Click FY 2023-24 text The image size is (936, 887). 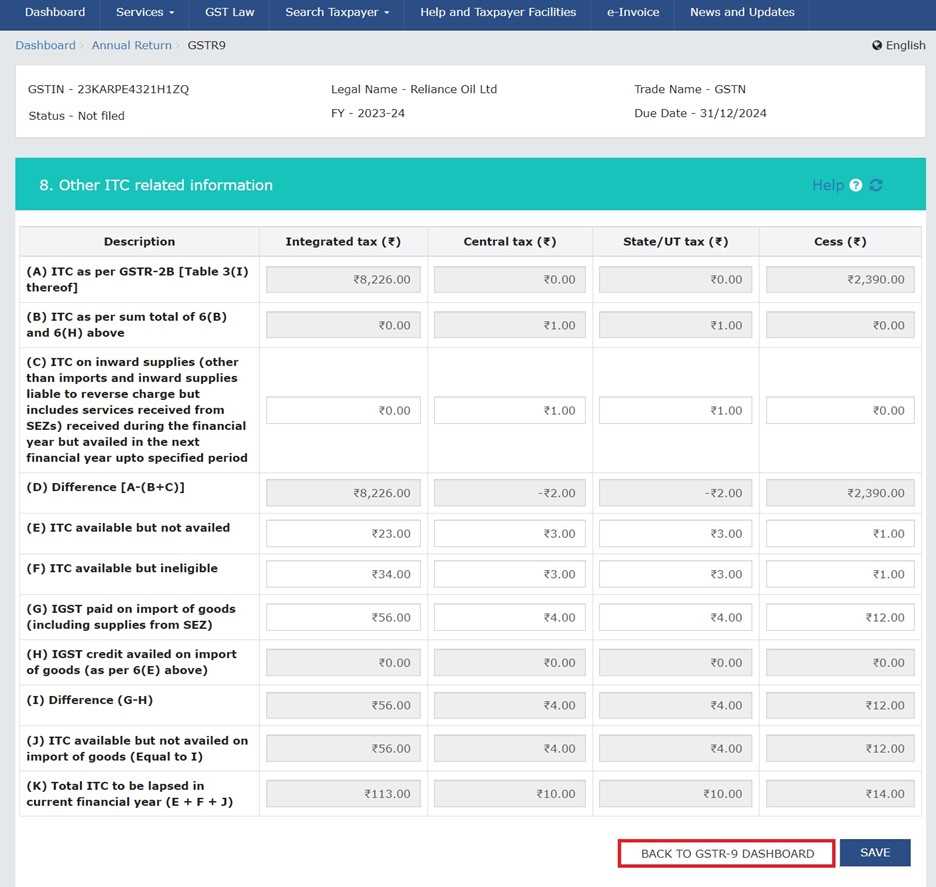pyautogui.click(x=368, y=113)
